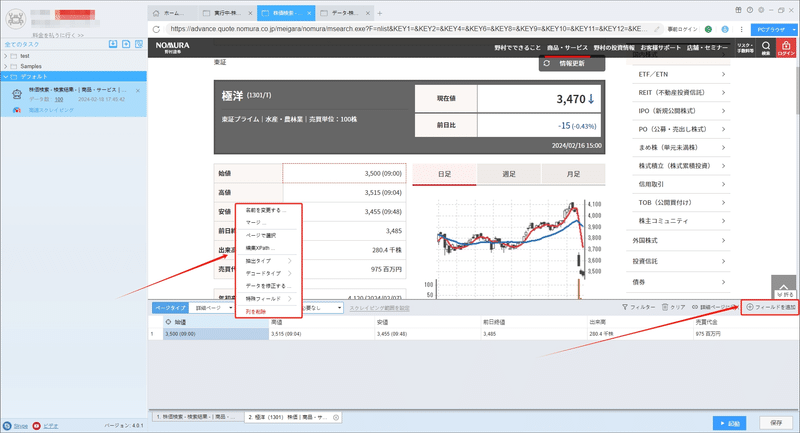The width and height of the screenshot is (800, 433).
Task: Choose 列を削除 in context menu
Action: tap(256, 312)
